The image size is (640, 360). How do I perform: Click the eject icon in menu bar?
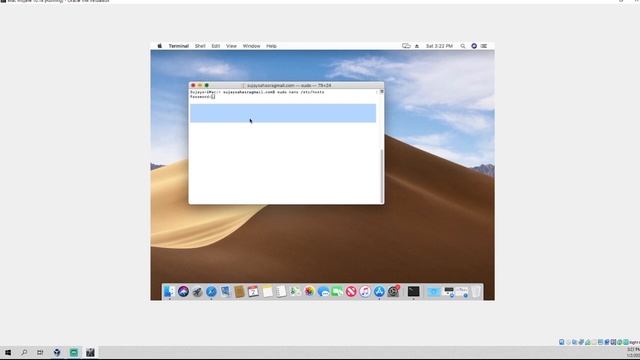click(417, 46)
